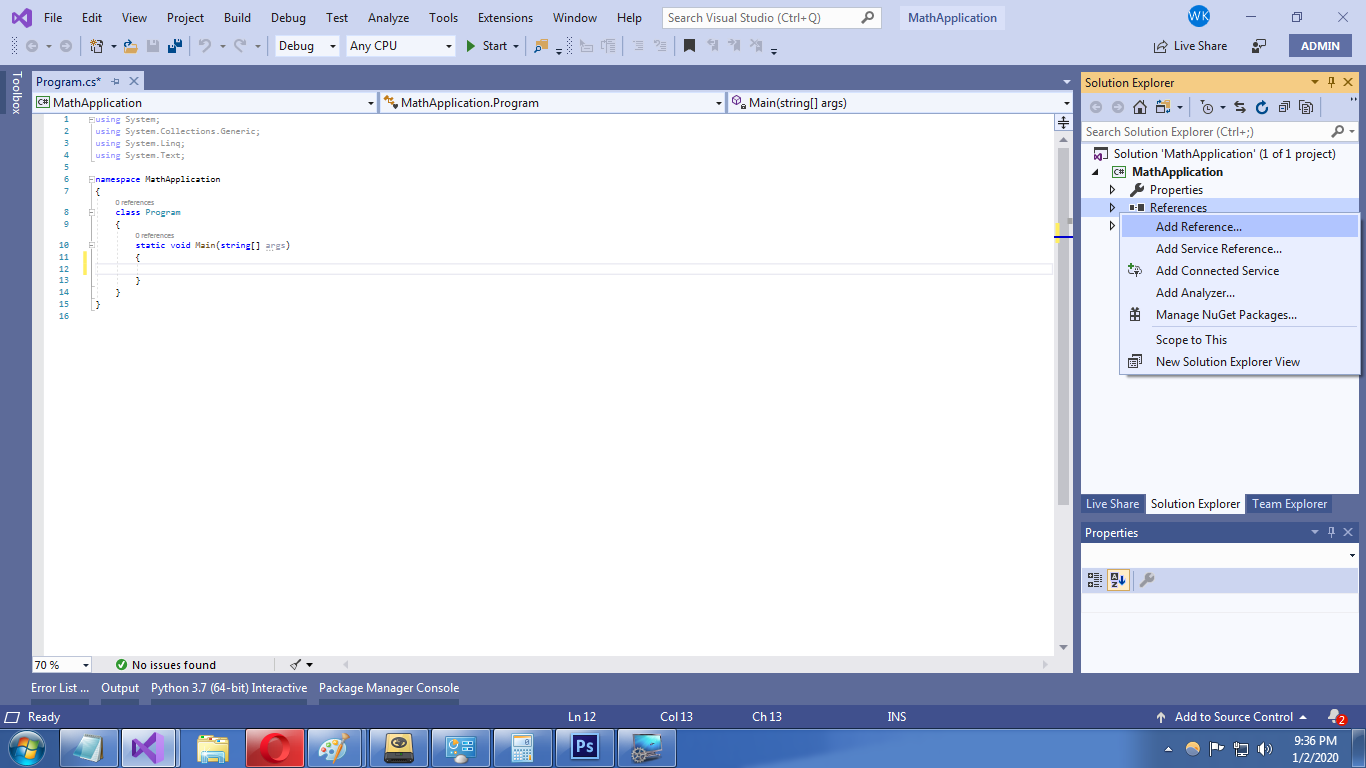This screenshot has width=1366, height=768.
Task: Pin the Program.cs tab
Action: pos(115,82)
